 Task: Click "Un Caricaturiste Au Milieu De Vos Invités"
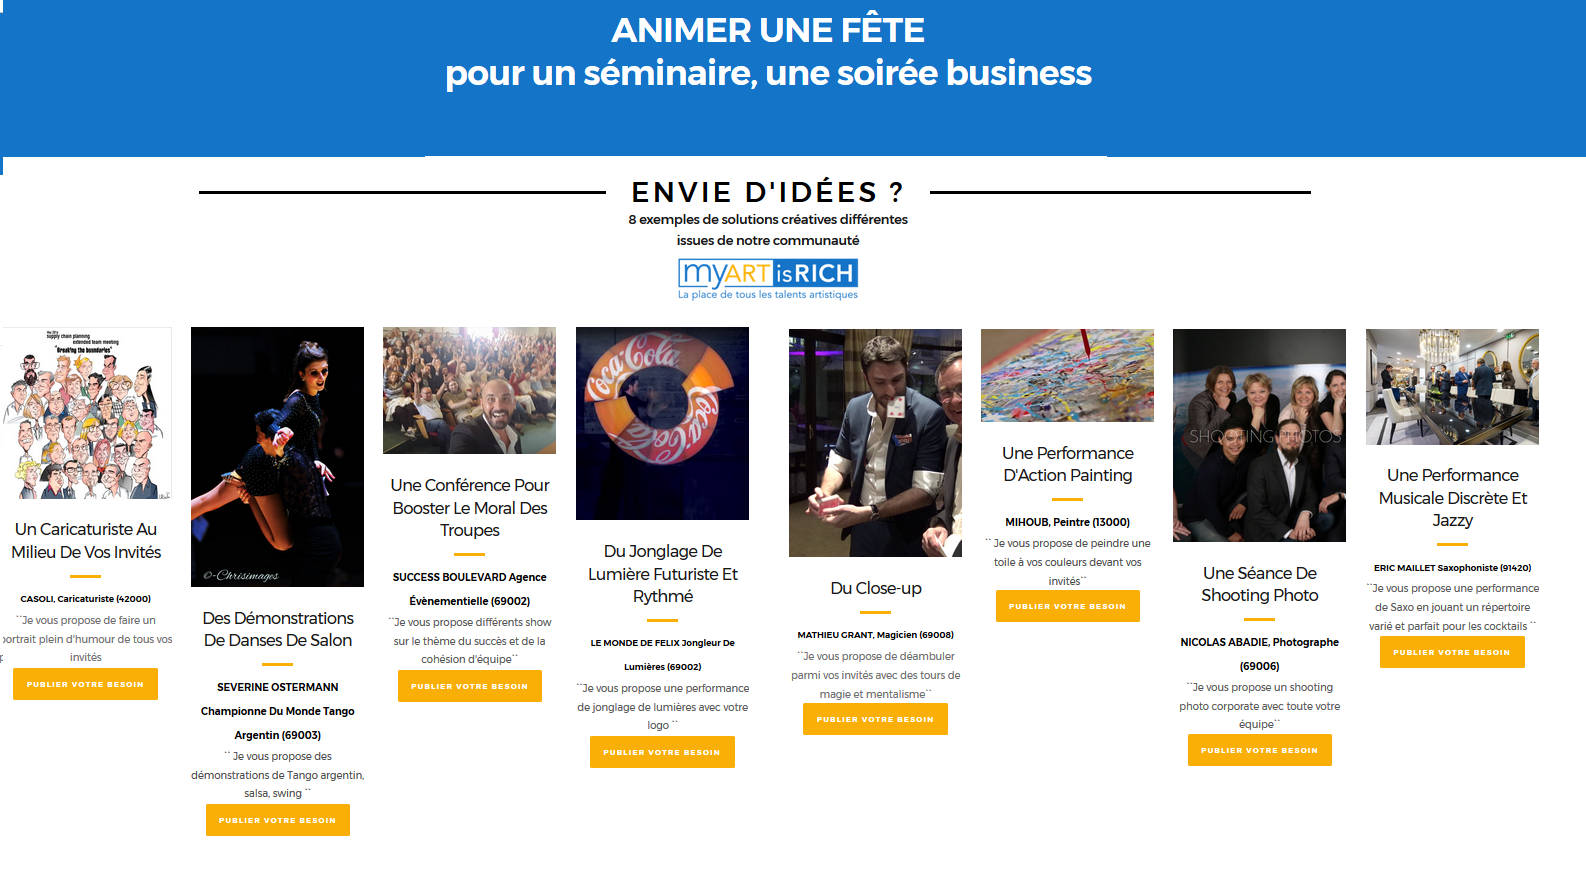click(x=86, y=540)
